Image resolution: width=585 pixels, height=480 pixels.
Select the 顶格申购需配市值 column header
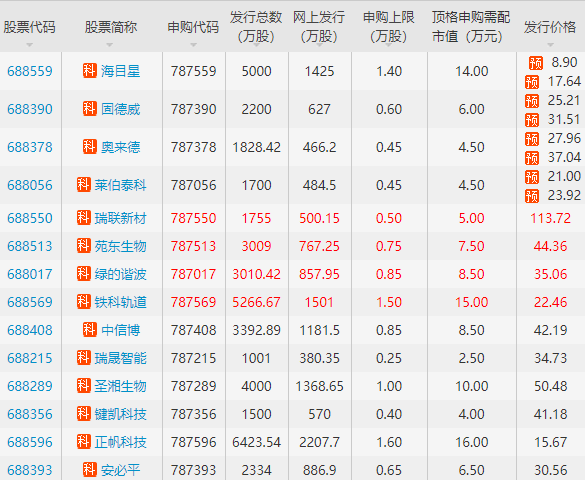point(471,27)
